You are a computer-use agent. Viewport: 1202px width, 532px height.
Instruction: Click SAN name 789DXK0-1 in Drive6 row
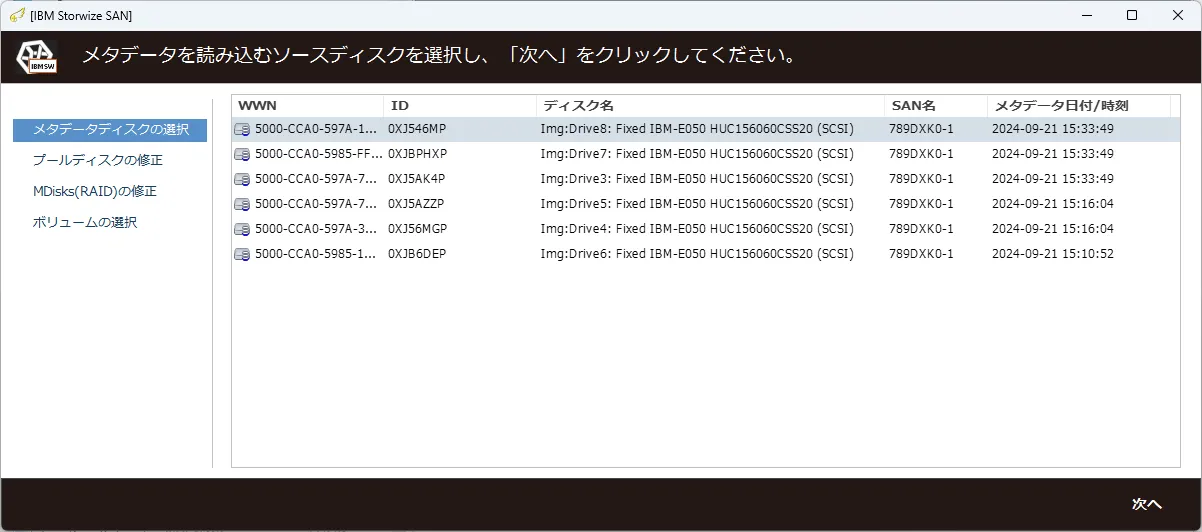click(921, 254)
